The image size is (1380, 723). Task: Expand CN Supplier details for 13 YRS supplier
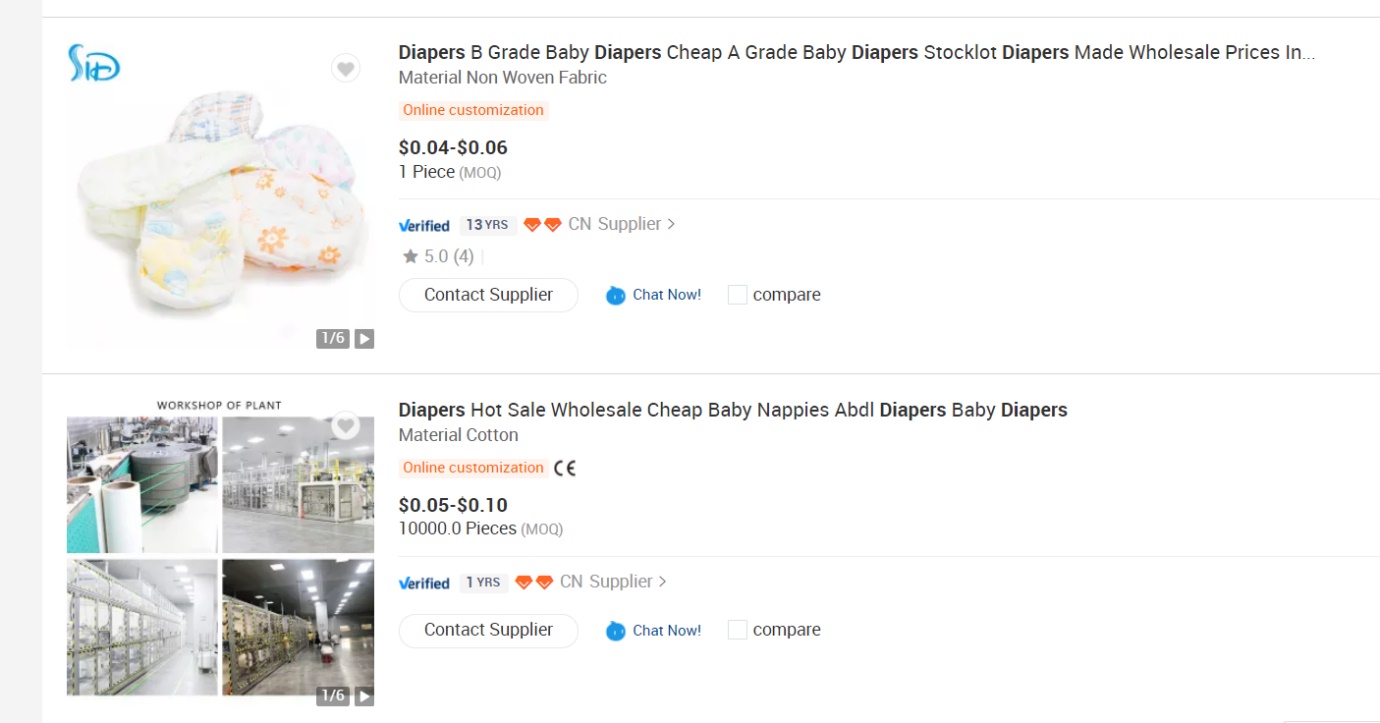(621, 224)
